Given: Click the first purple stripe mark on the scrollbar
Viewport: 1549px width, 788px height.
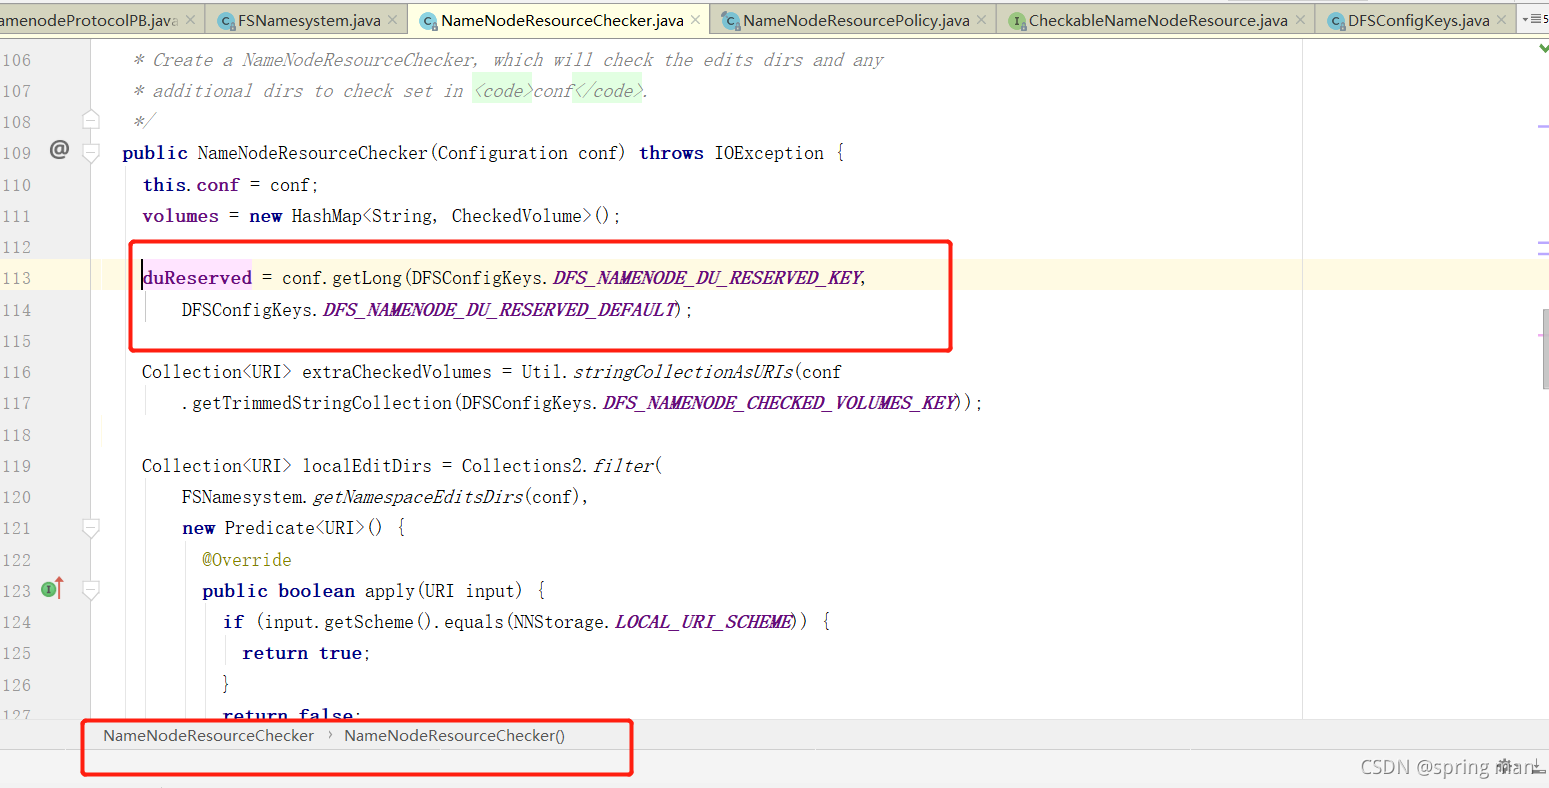Looking at the screenshot, I should click(x=1543, y=126).
